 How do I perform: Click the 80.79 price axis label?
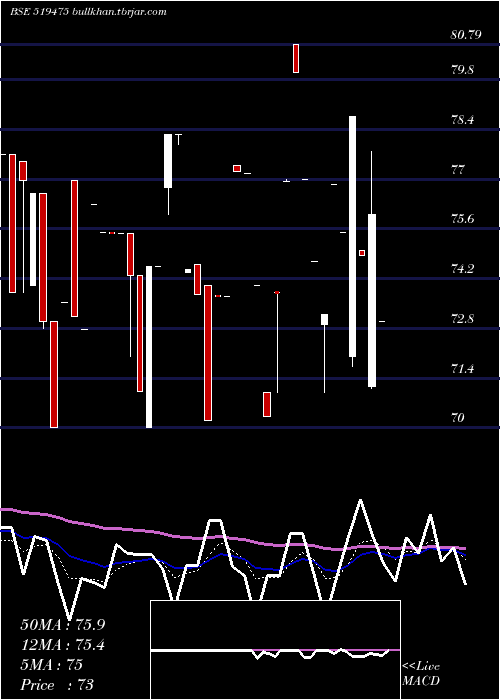466,34
